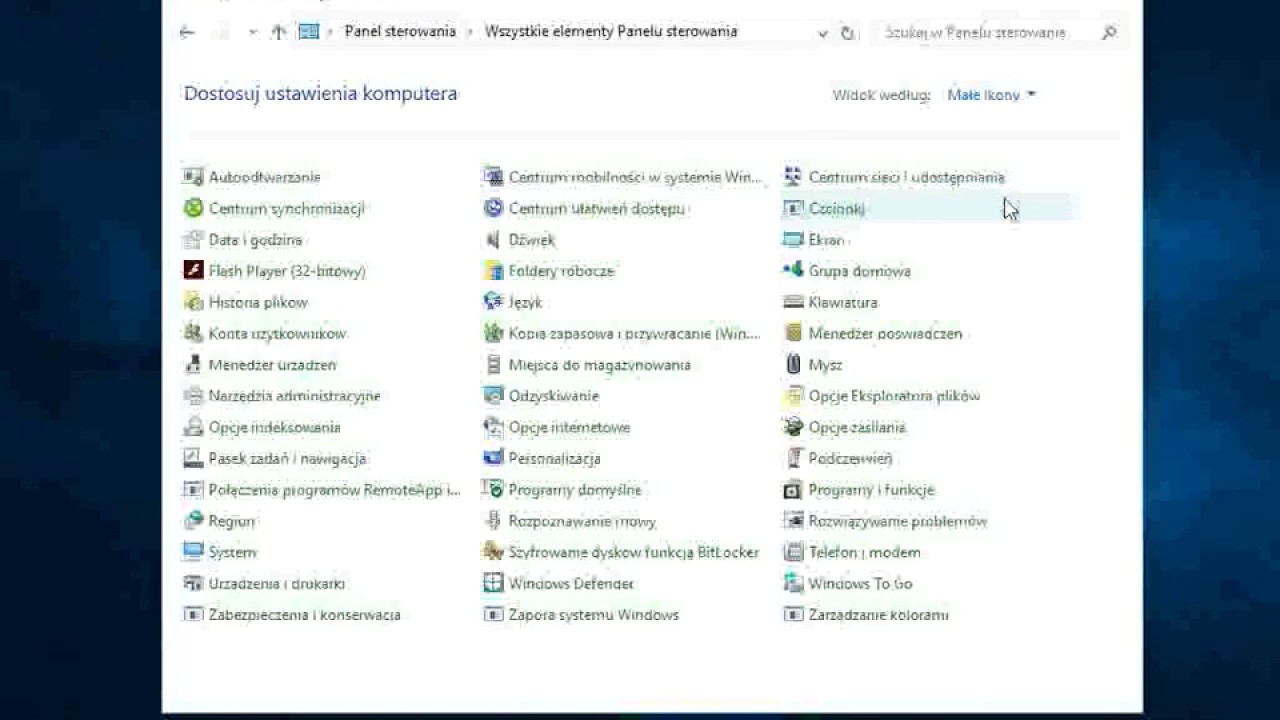
Task: Open the Menedżer urządzeń icon
Action: 193,365
